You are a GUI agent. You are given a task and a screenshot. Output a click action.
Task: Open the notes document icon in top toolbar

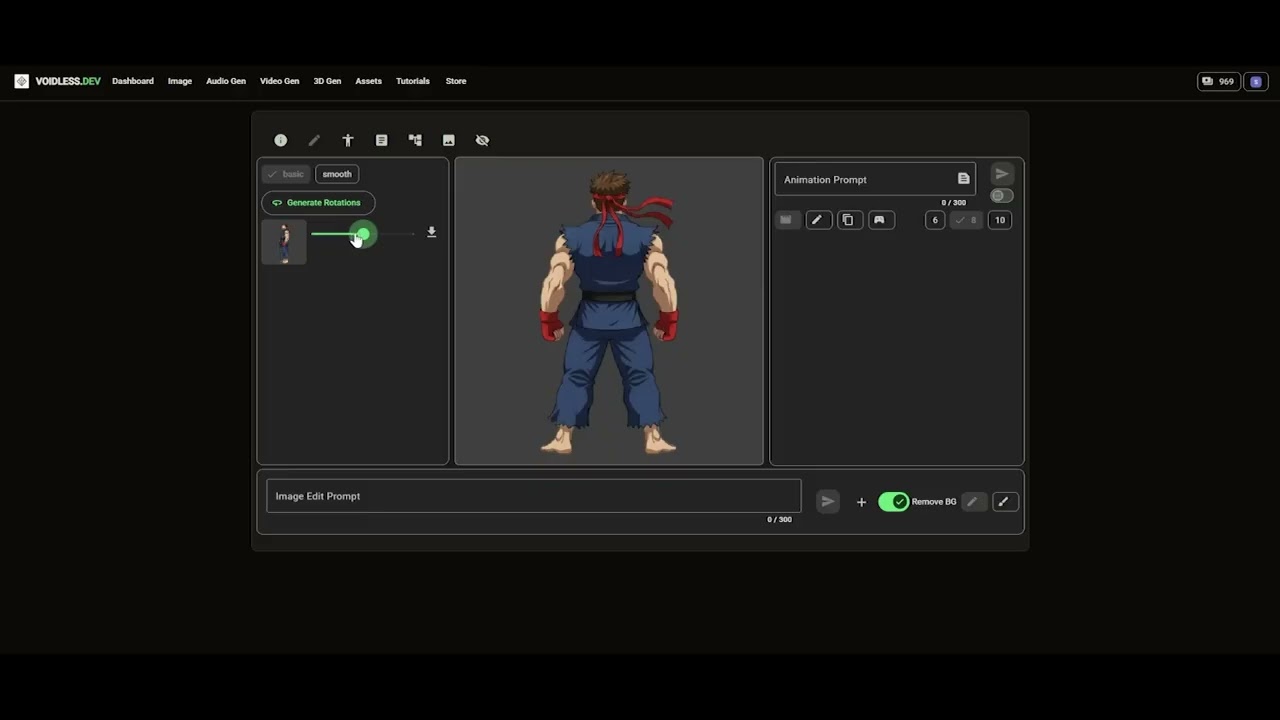pos(381,141)
